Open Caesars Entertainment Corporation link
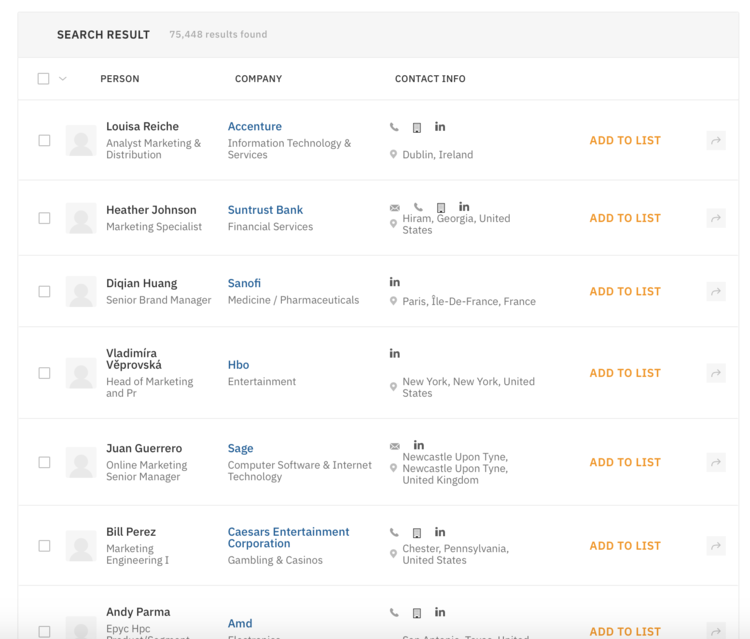The width and height of the screenshot is (750, 639). click(x=288, y=538)
